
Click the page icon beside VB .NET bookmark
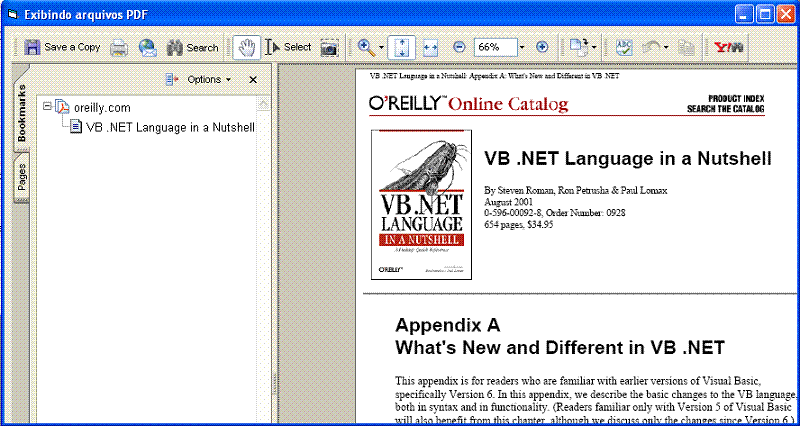click(76, 127)
